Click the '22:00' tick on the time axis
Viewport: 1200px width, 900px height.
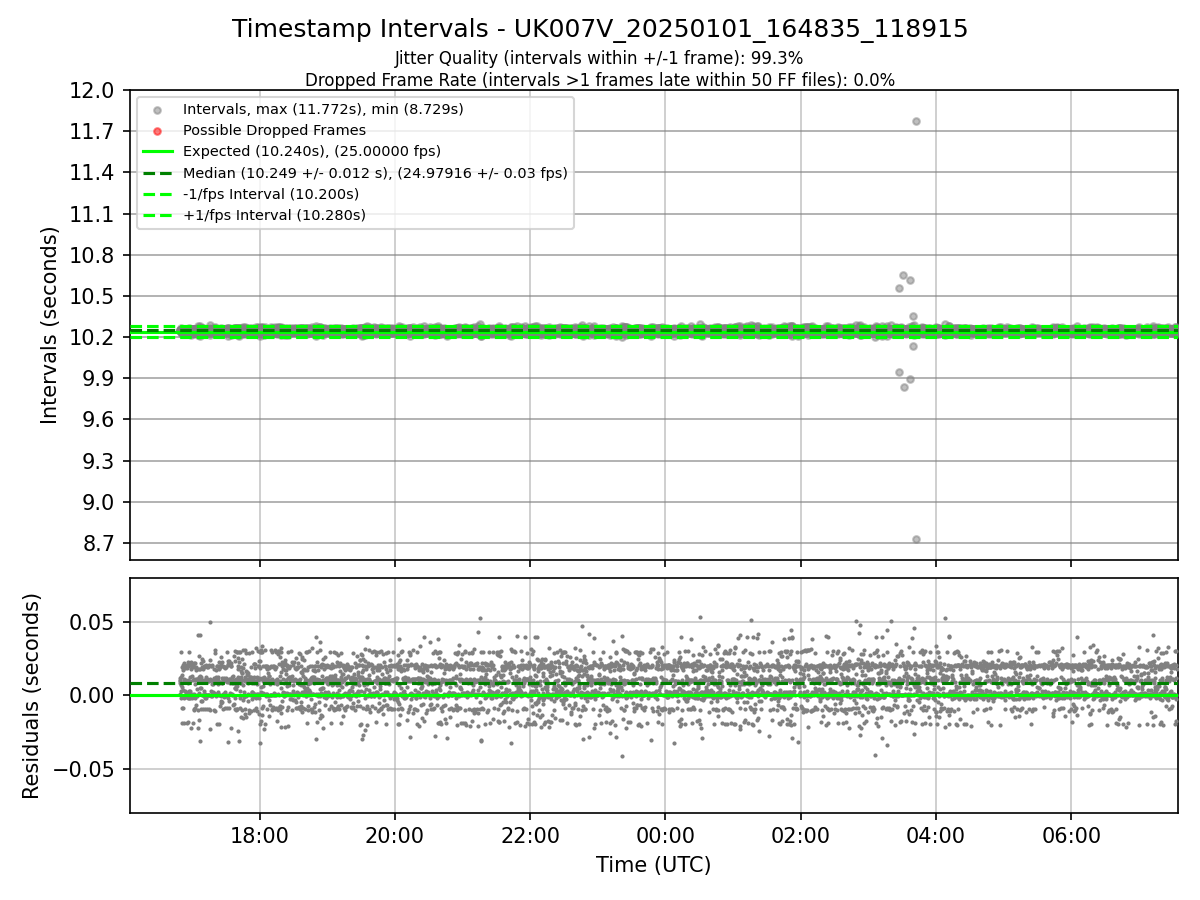point(530,835)
